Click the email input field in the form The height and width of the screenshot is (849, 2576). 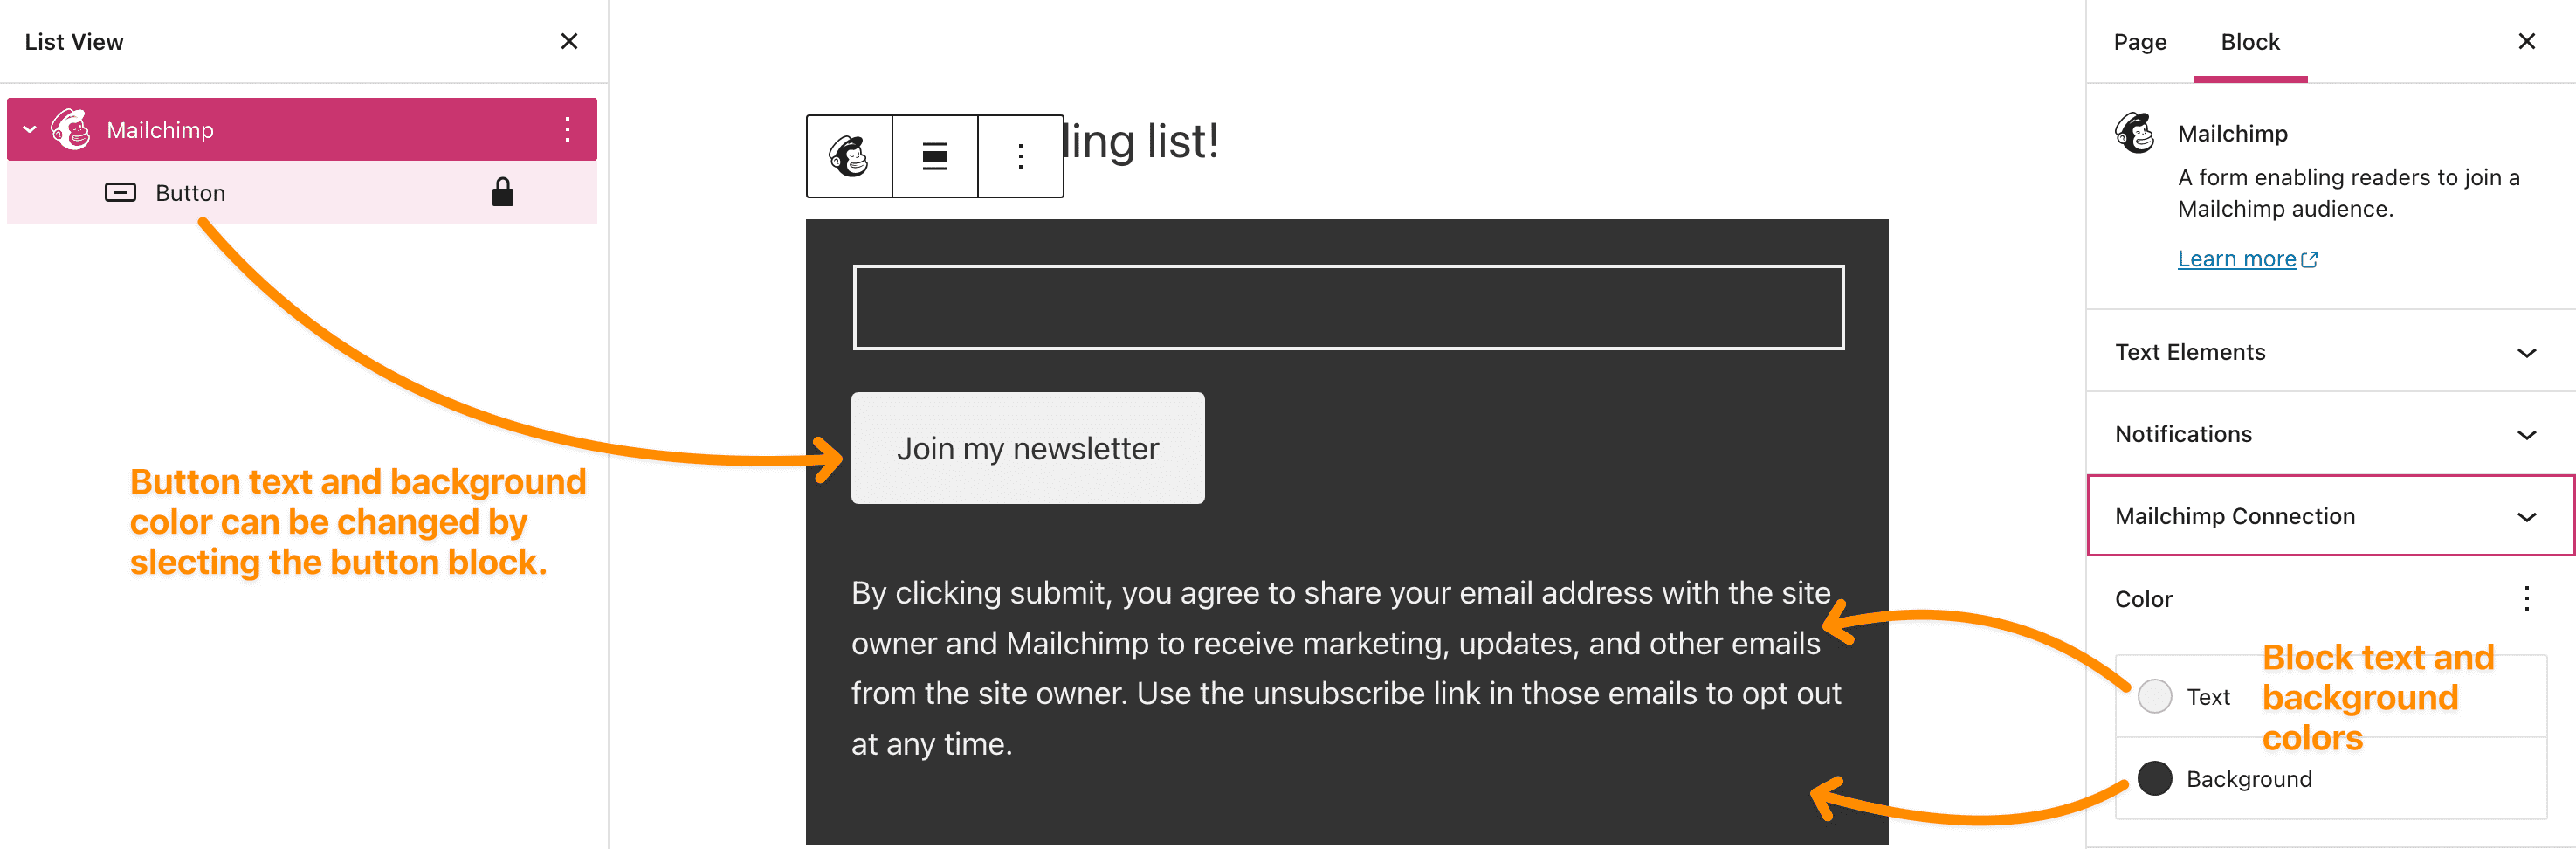1347,307
